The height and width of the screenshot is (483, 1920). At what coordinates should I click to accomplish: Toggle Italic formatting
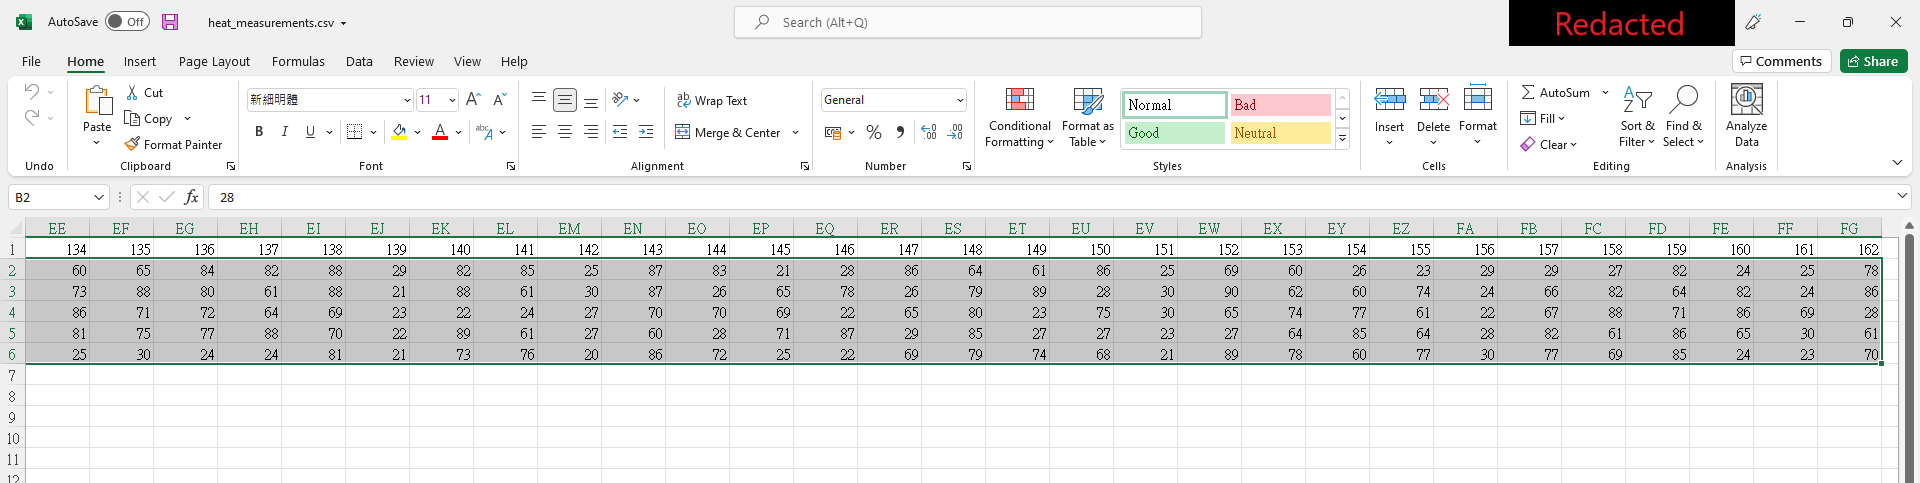click(x=285, y=131)
